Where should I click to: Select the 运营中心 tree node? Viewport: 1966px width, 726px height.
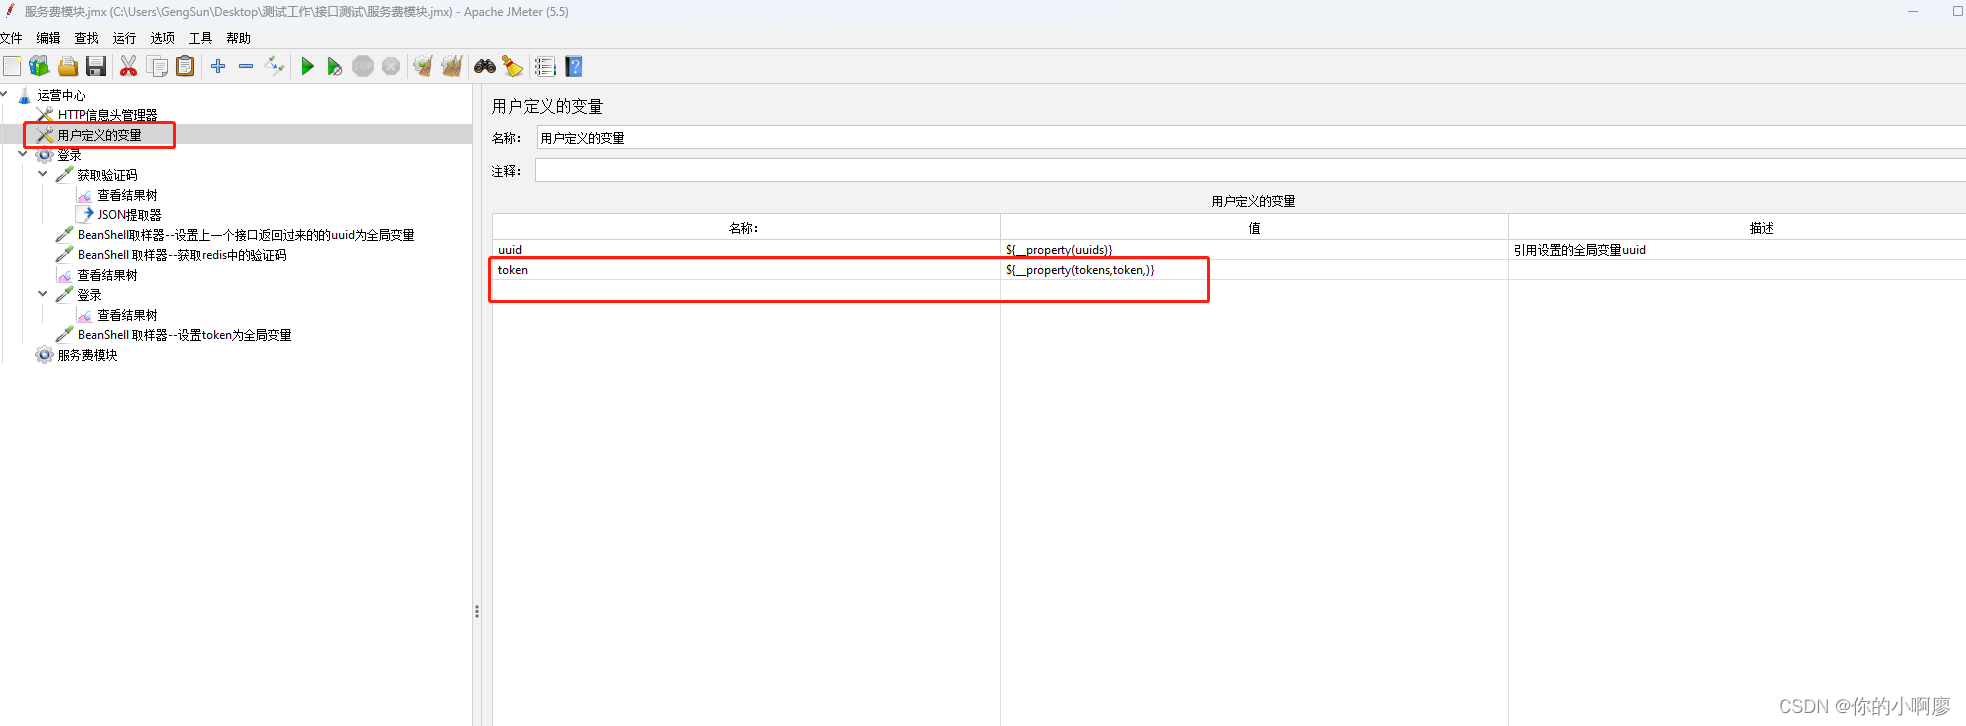[x=61, y=95]
